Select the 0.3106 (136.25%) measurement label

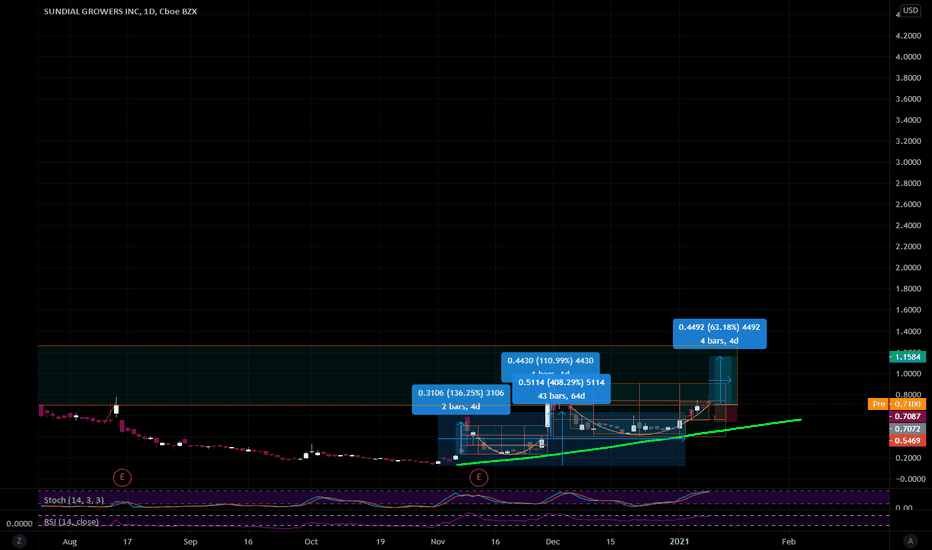point(461,400)
